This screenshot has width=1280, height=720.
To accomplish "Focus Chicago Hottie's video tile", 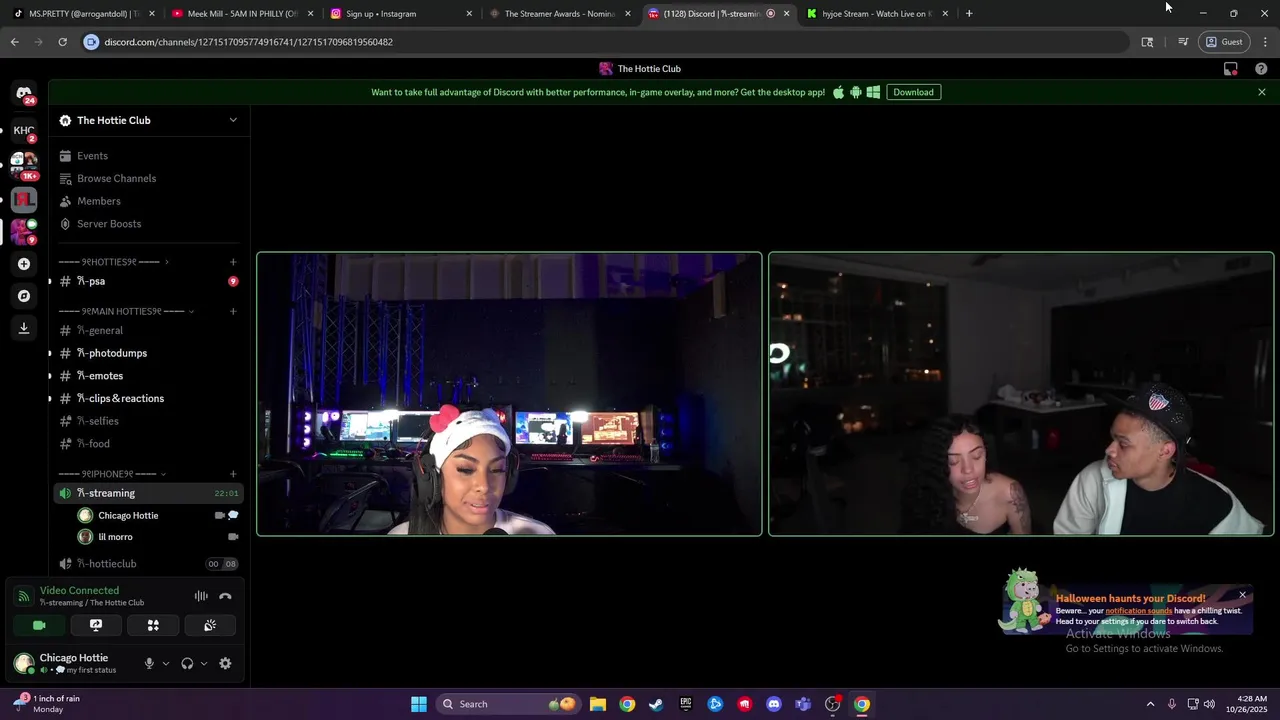I will pos(509,394).
